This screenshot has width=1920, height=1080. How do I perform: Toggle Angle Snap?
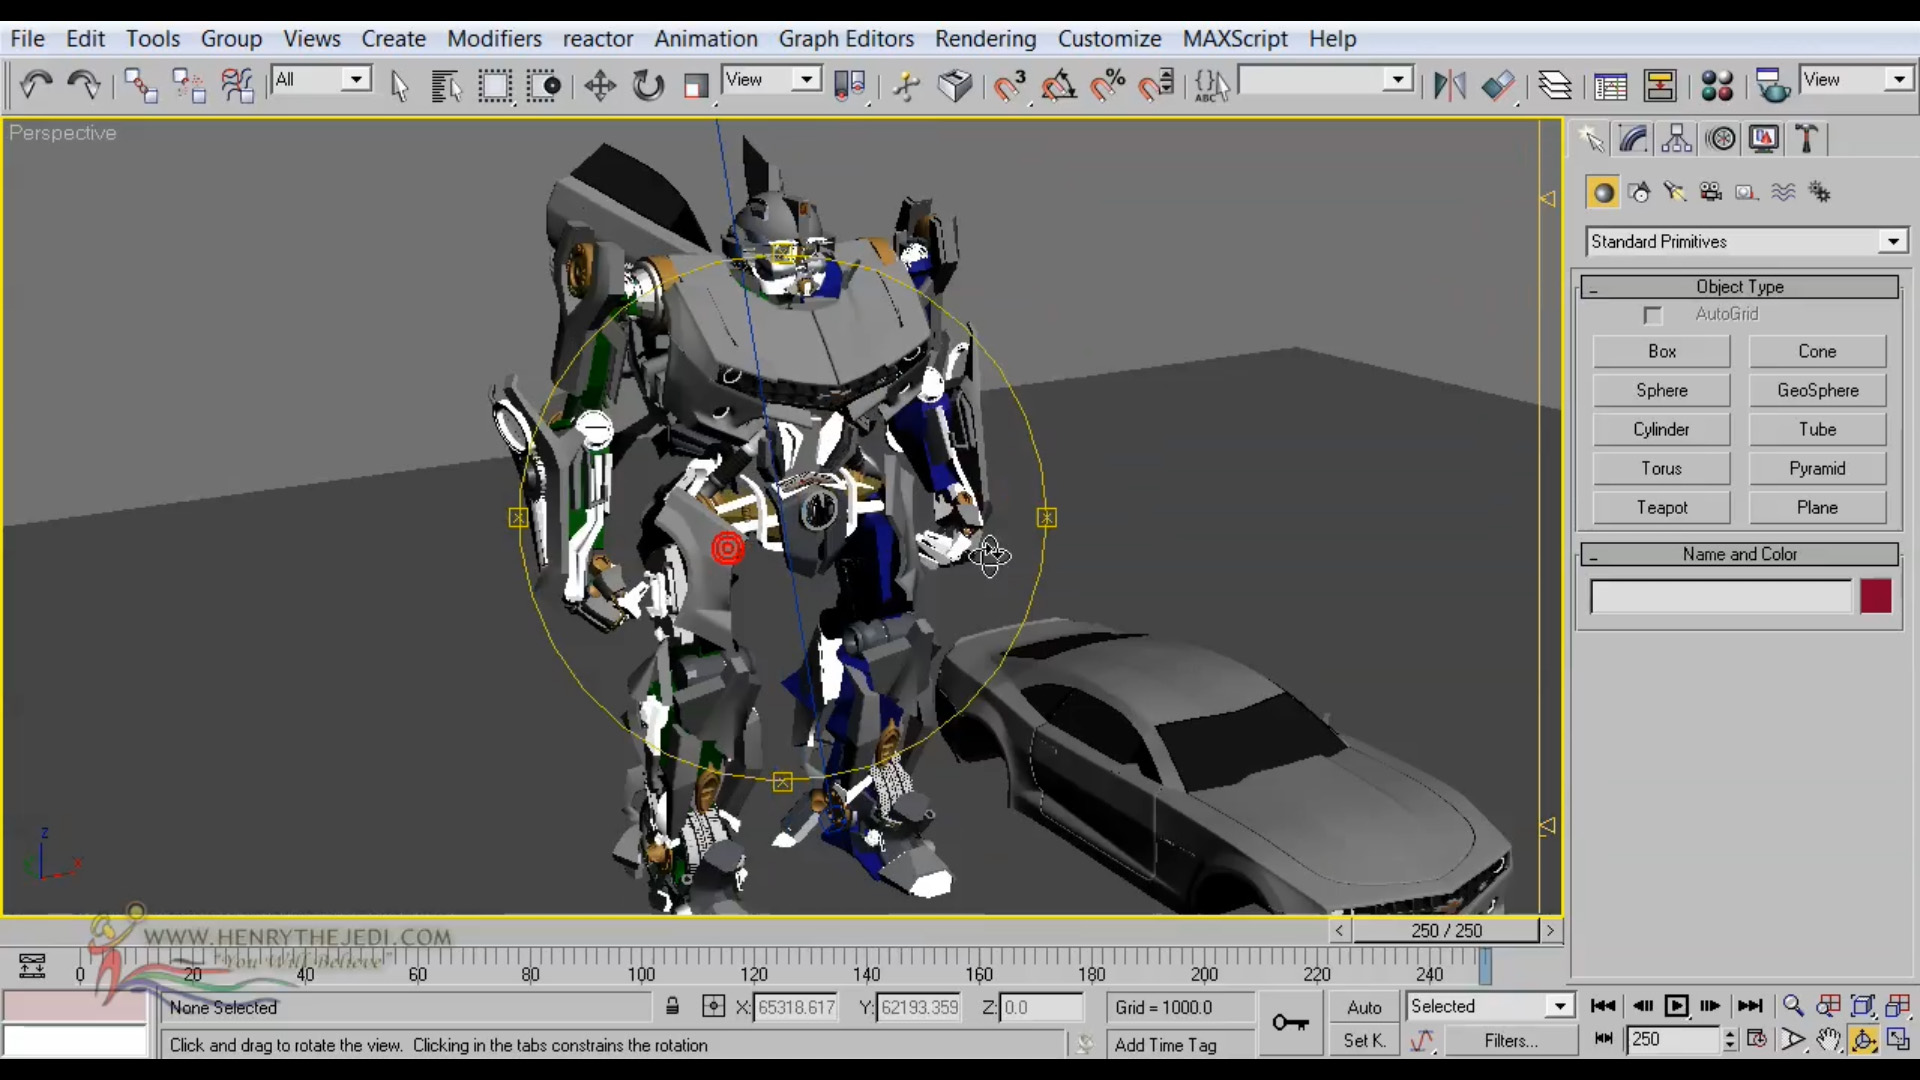pyautogui.click(x=1059, y=86)
